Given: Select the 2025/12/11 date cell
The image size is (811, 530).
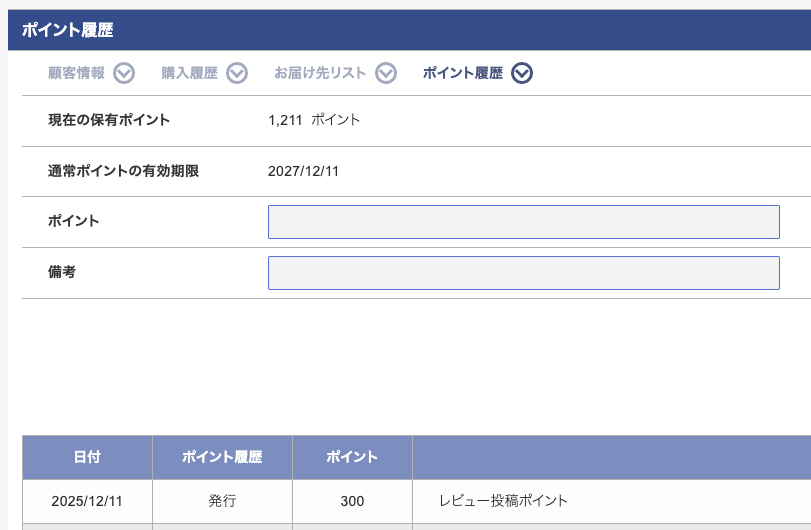Looking at the screenshot, I should [x=87, y=500].
